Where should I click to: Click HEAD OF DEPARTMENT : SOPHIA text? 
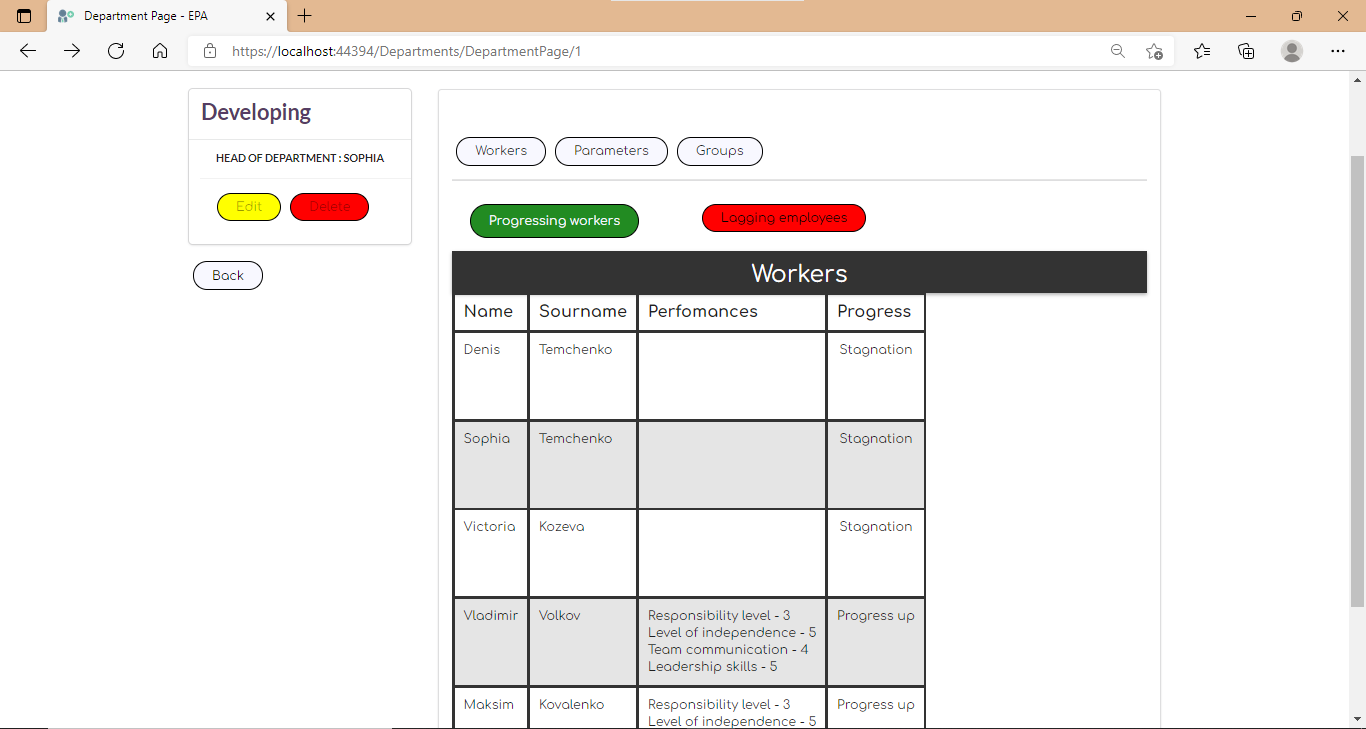point(300,158)
